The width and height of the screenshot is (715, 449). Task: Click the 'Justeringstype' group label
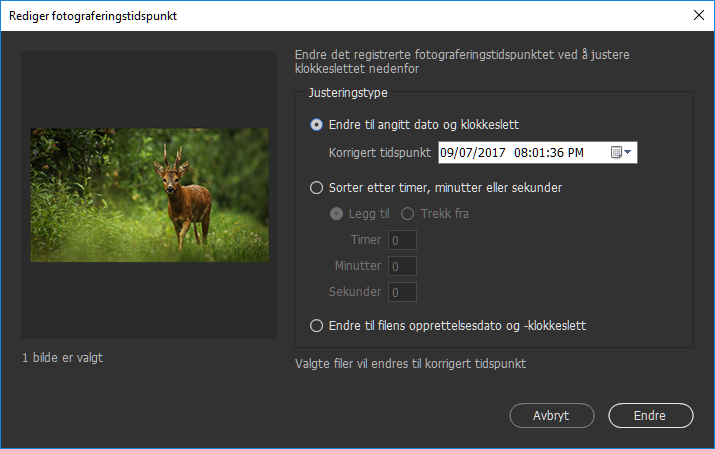[348, 93]
